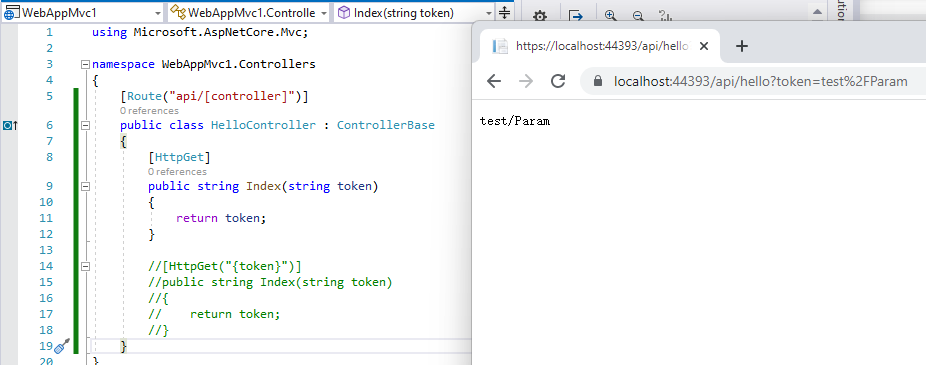Image resolution: width=926 pixels, height=365 pixels.
Task: Click ControllerBase in the class declaration
Action: (386, 125)
